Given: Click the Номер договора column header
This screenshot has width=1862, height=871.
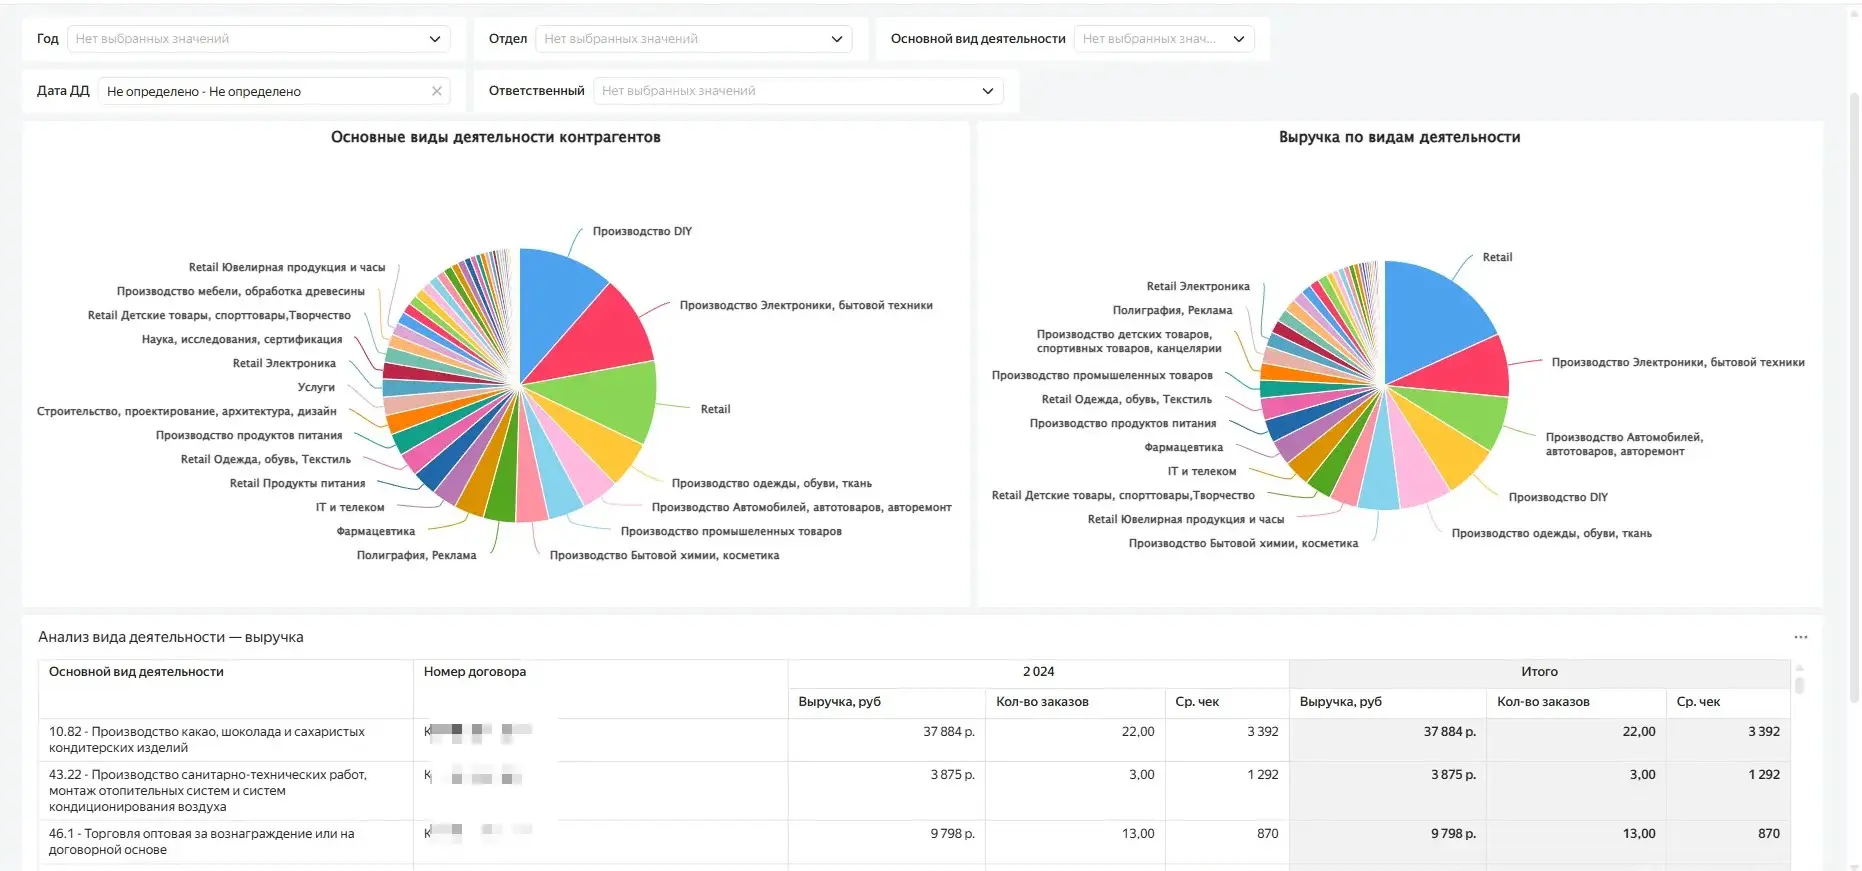Looking at the screenshot, I should click(475, 672).
